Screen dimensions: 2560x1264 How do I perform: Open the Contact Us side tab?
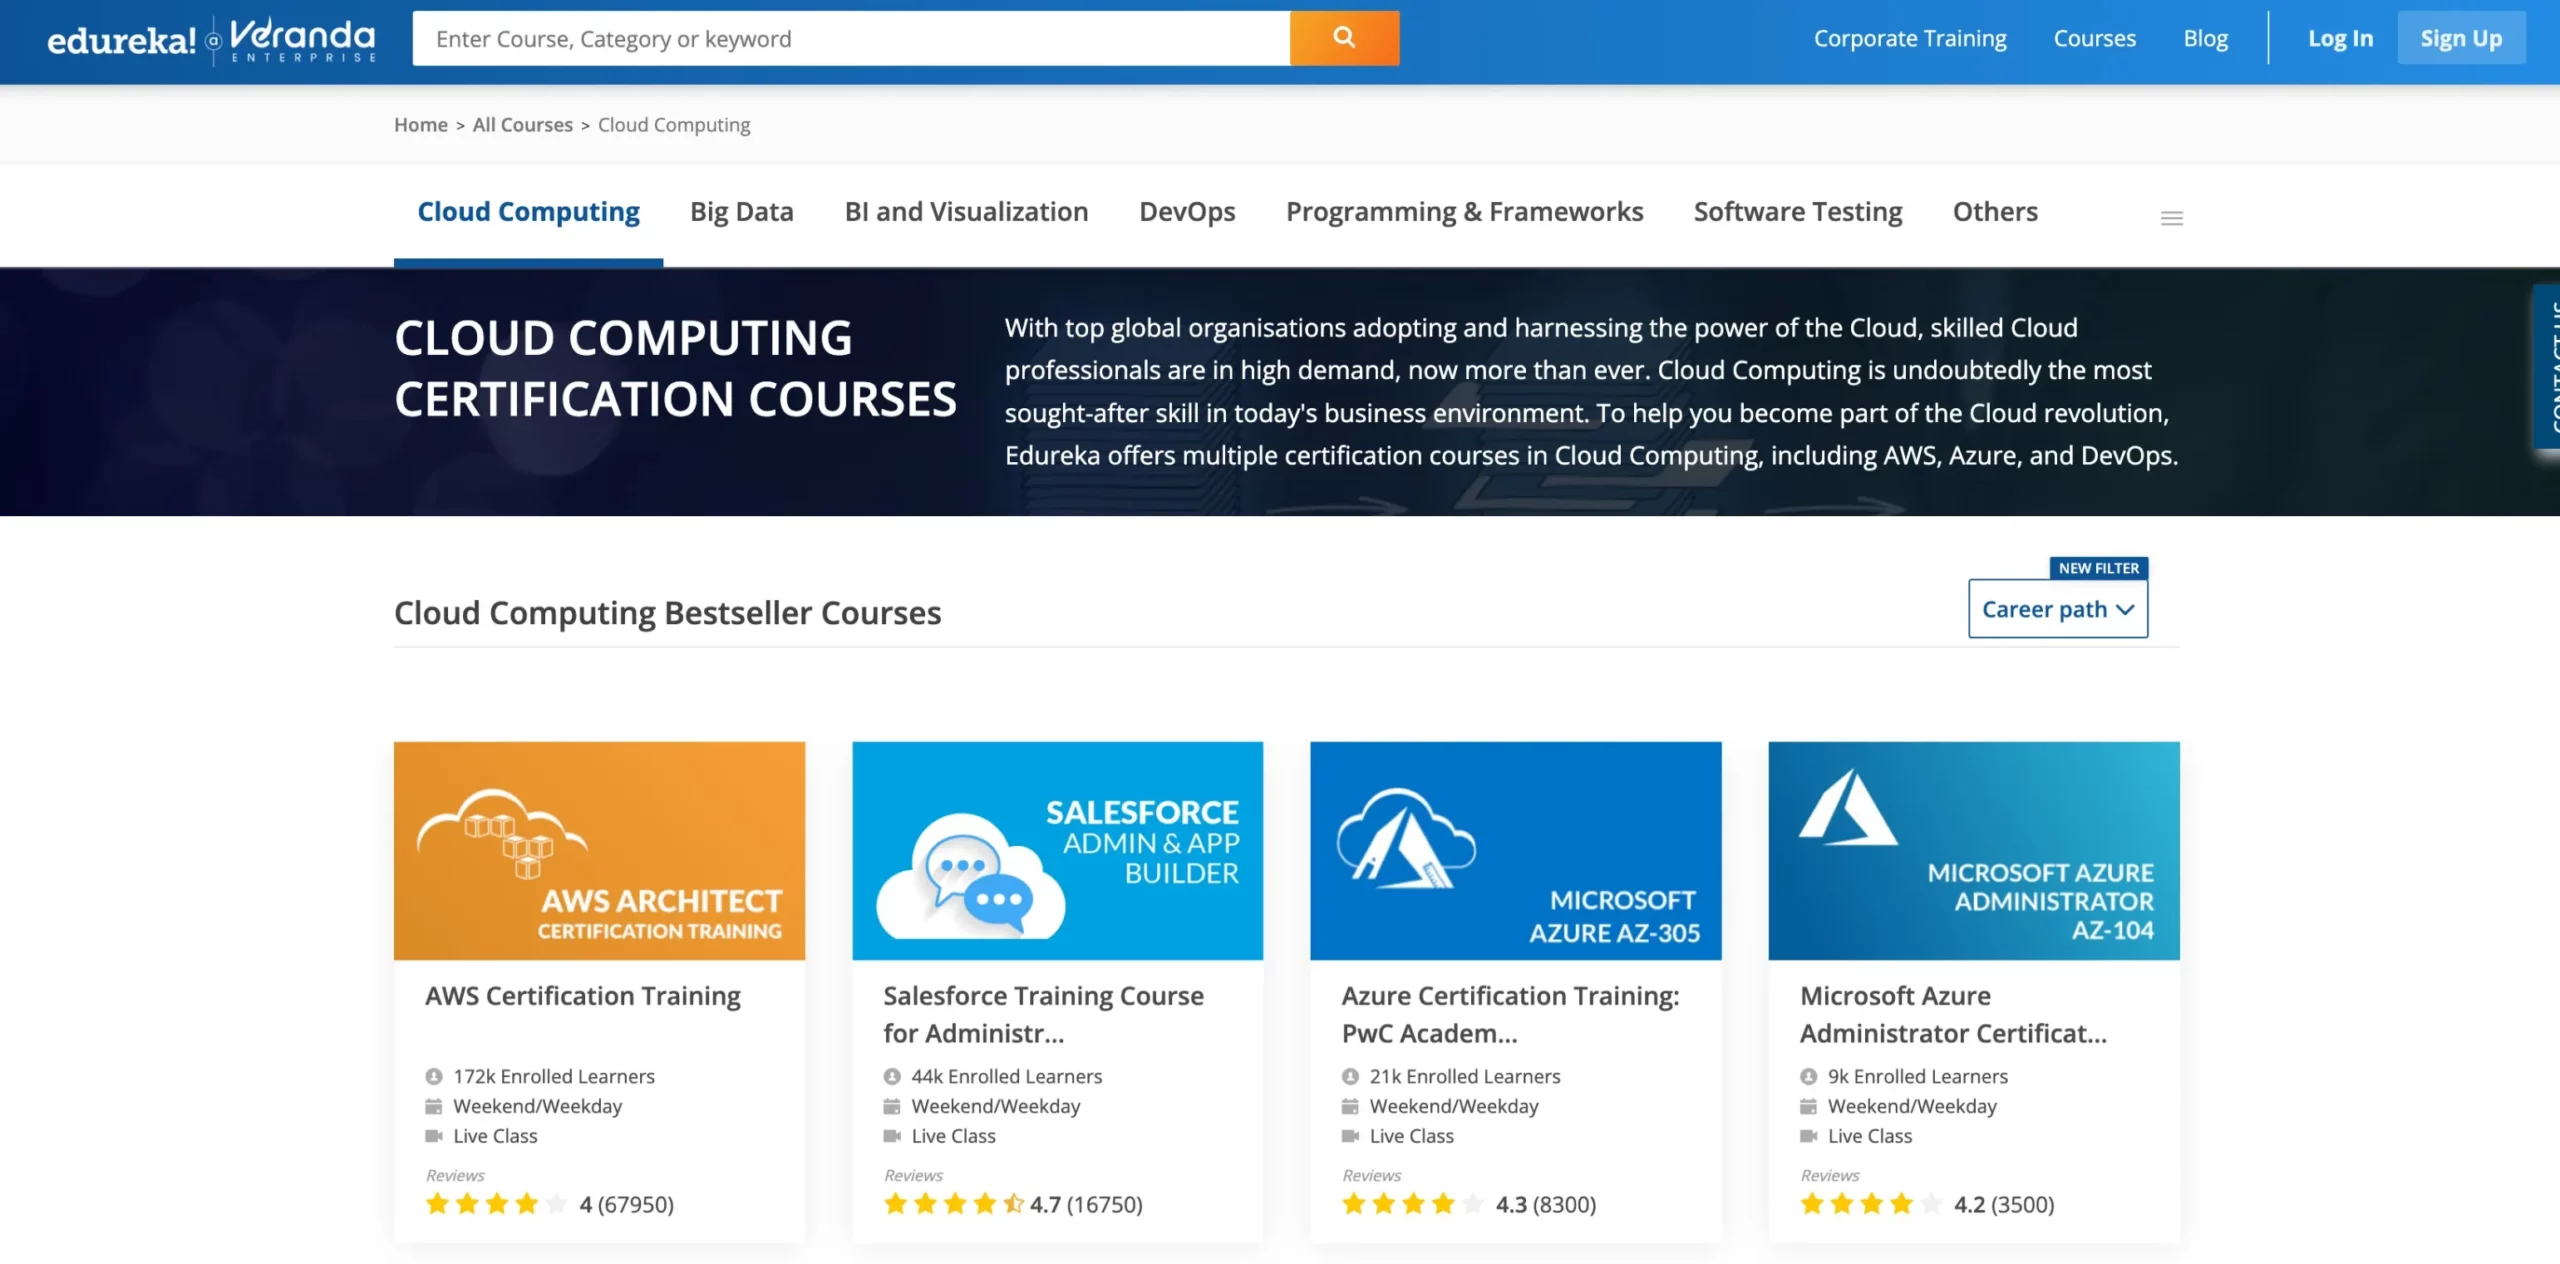point(2546,366)
